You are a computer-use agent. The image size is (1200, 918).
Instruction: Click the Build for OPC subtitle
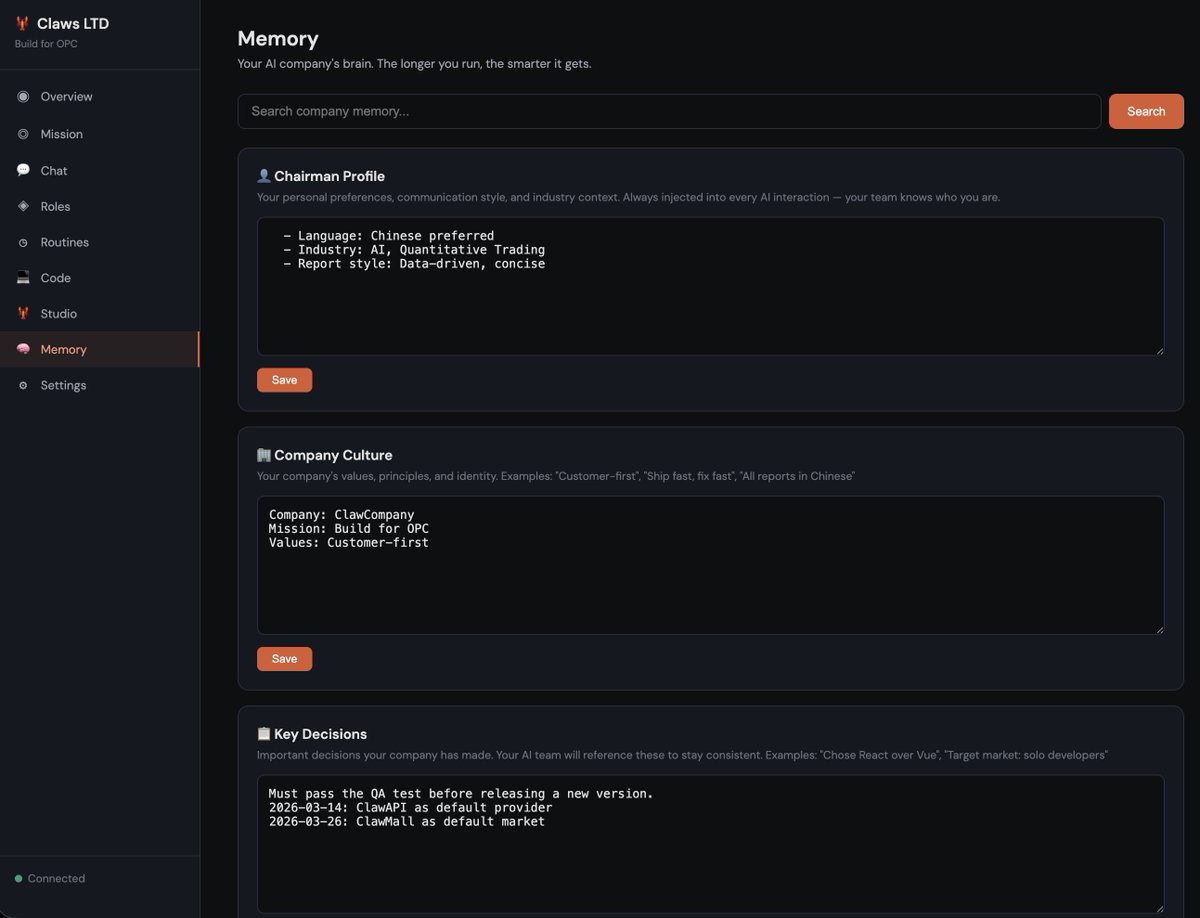(46, 44)
